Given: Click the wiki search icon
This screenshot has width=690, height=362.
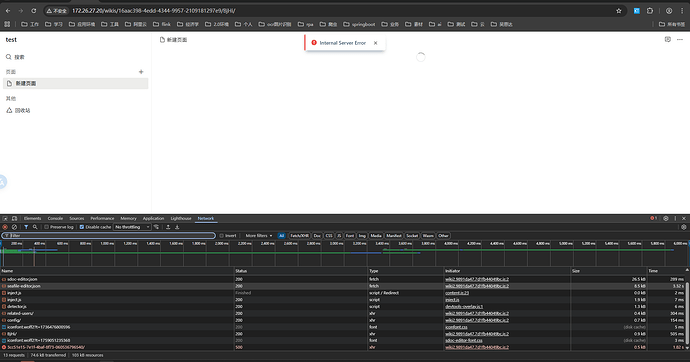Looking at the screenshot, I should pos(8,57).
